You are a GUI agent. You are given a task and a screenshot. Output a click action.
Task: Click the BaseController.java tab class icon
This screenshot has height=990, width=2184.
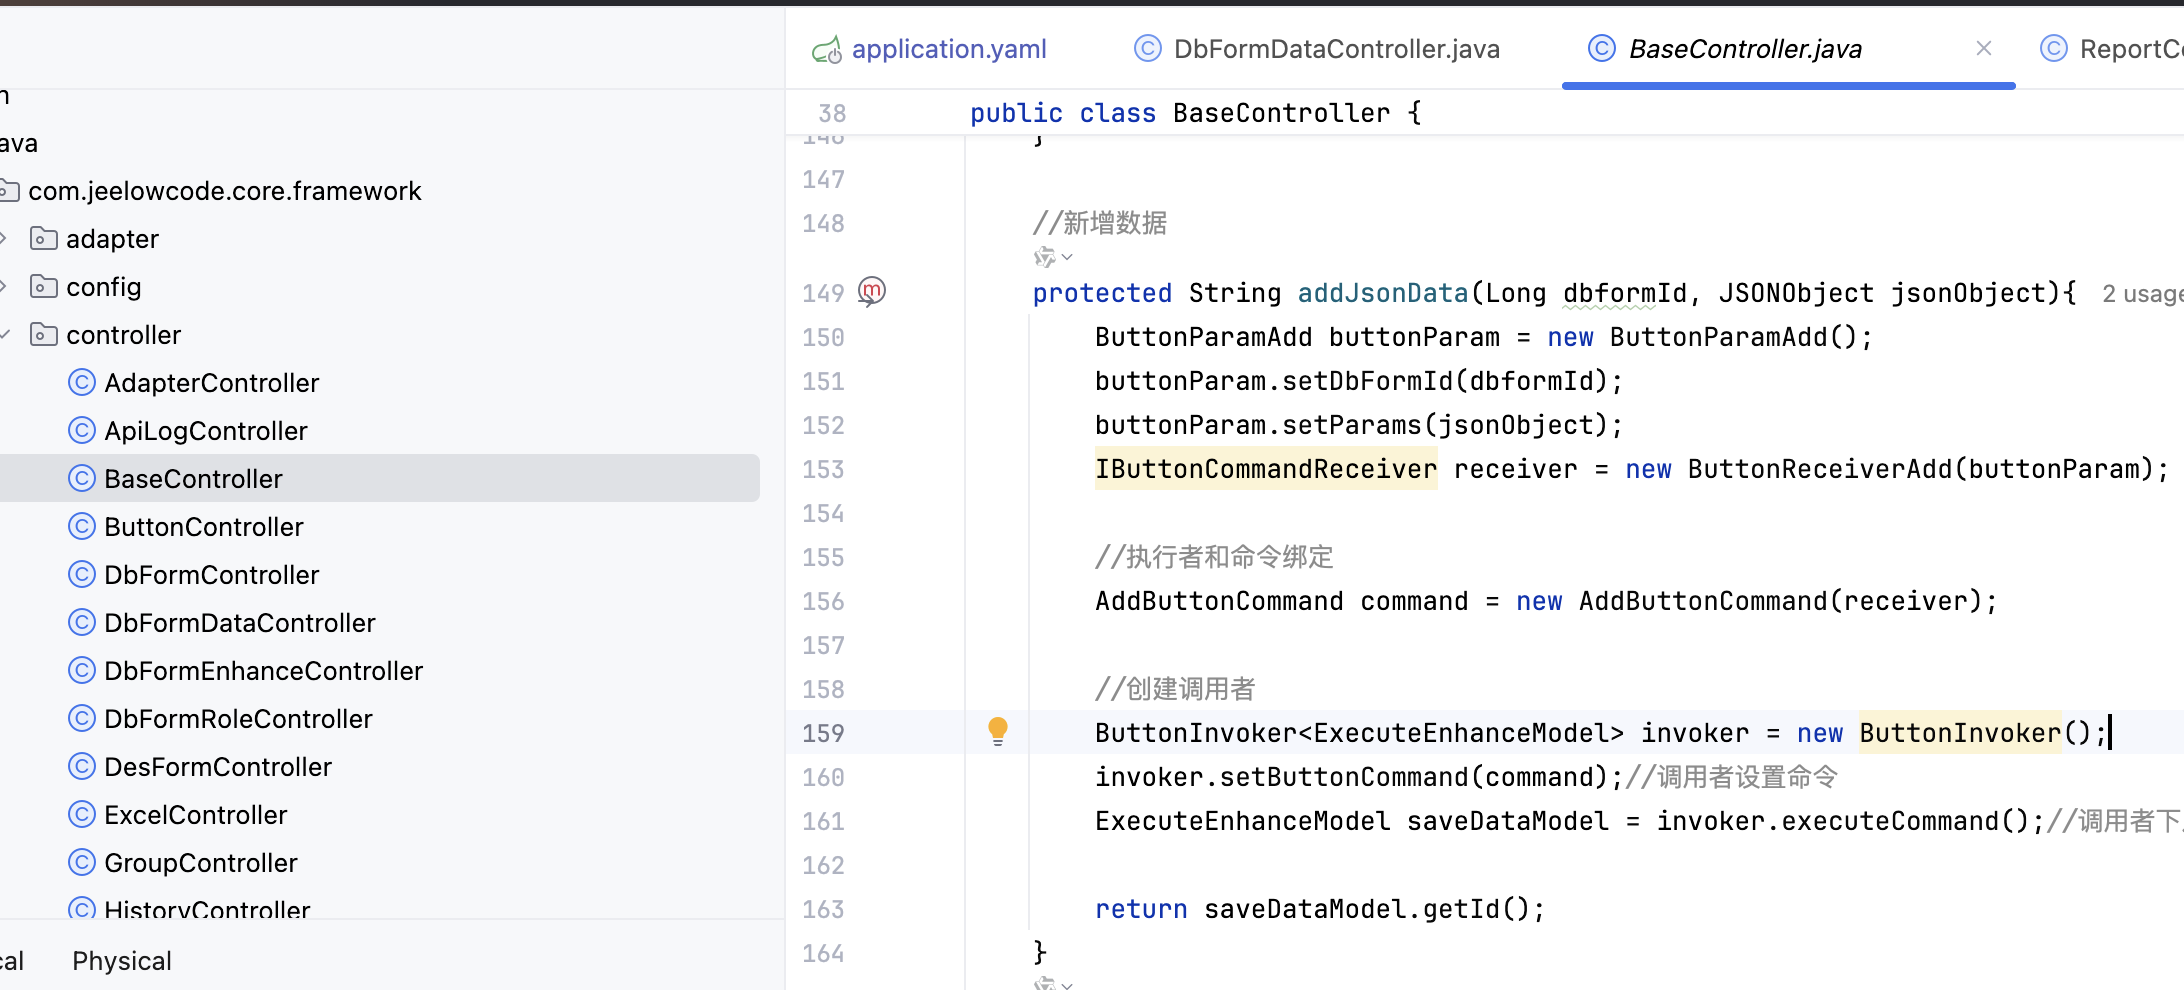pos(1602,48)
